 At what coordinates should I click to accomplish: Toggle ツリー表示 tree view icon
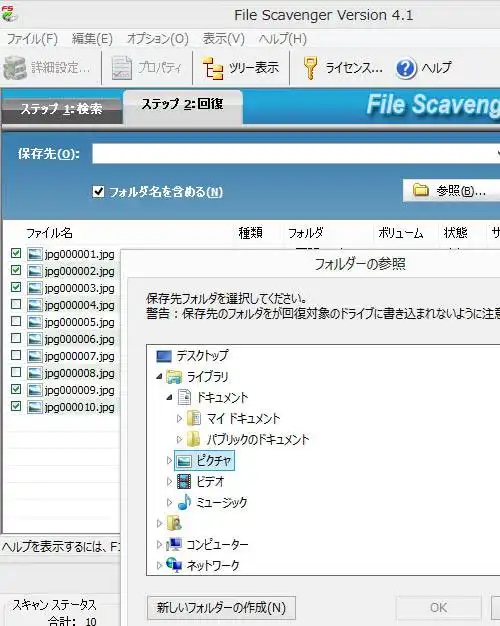click(213, 67)
